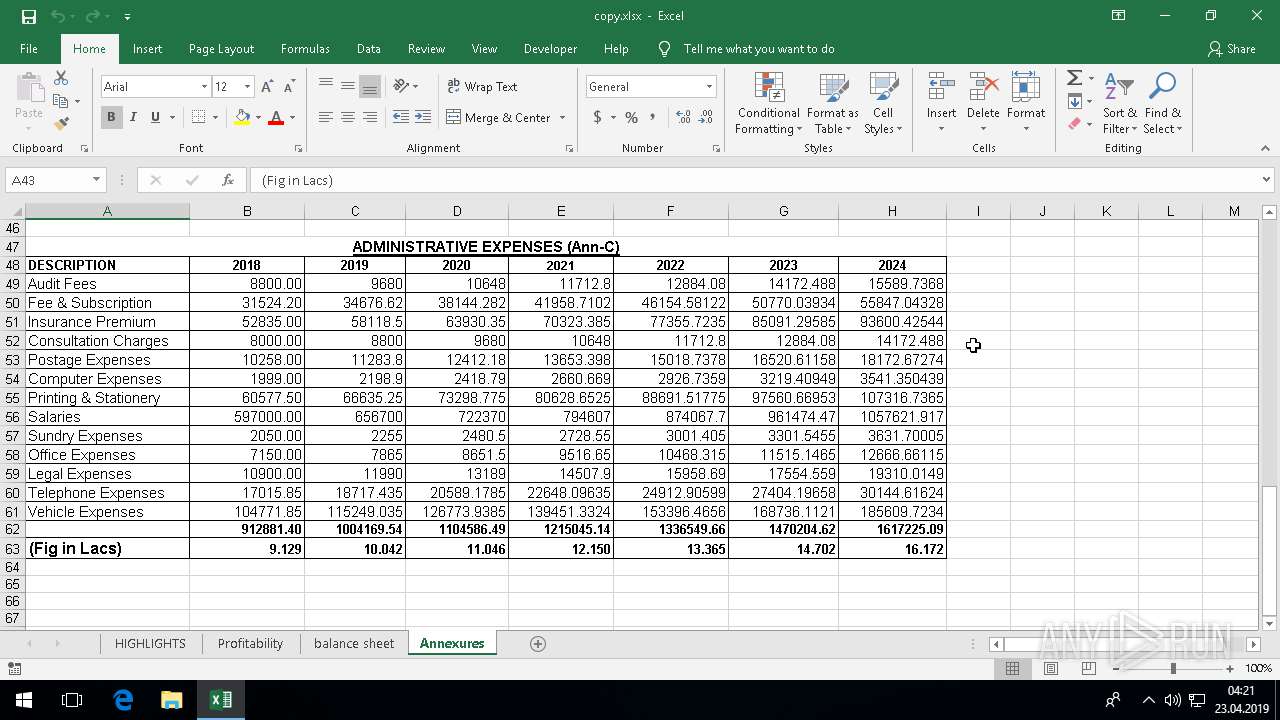Click the Cut scissors icon

[61, 78]
